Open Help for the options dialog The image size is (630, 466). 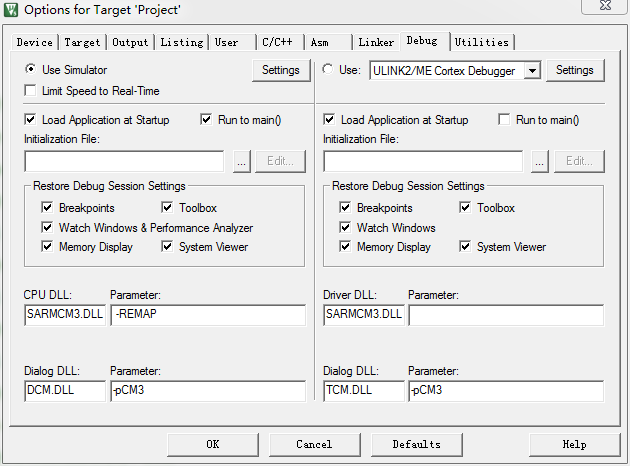pos(575,444)
